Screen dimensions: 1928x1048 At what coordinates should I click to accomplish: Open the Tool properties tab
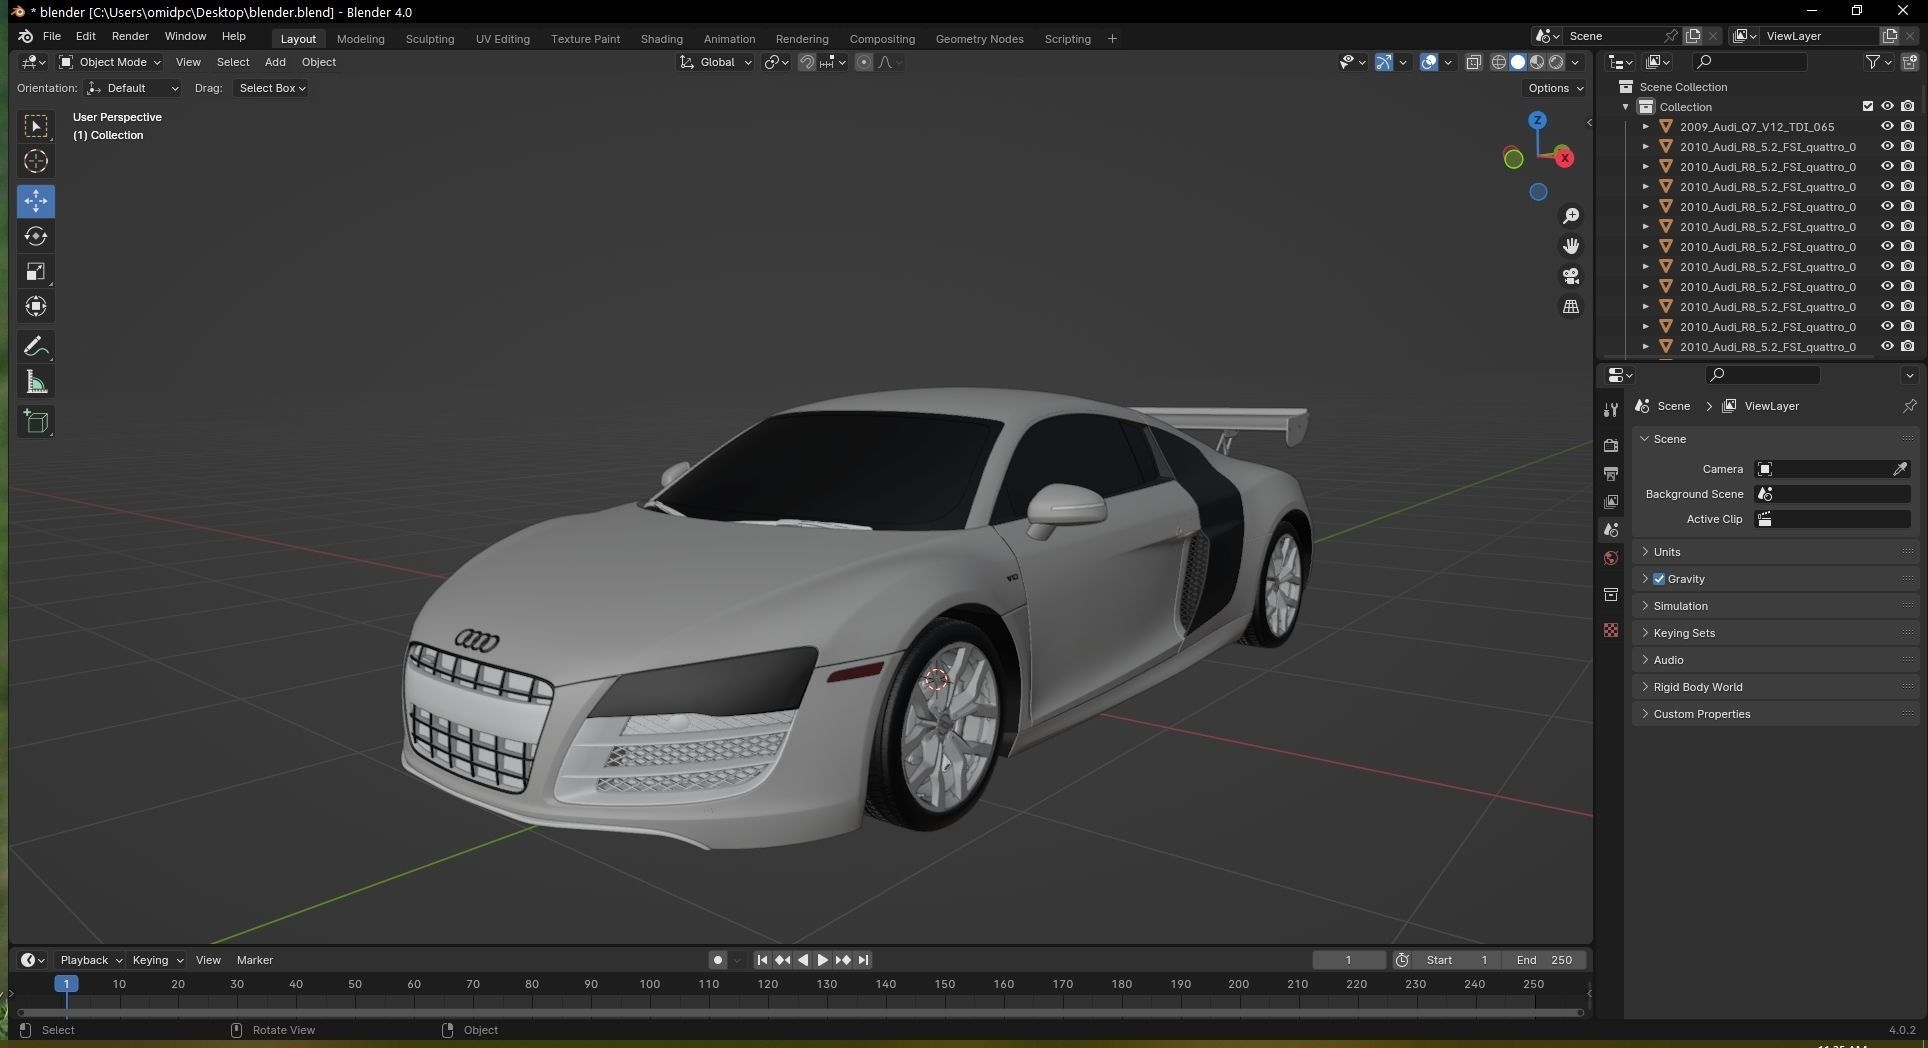click(x=1611, y=410)
